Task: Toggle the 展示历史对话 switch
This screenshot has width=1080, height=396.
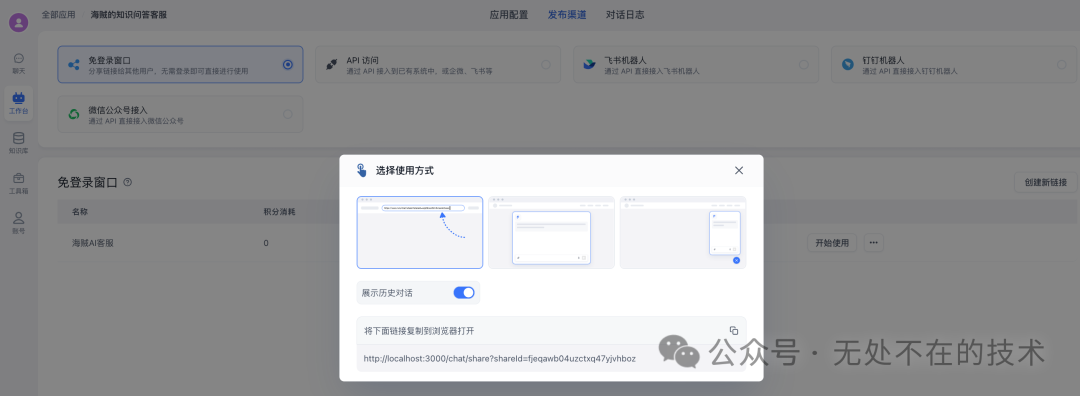Action: 464,293
